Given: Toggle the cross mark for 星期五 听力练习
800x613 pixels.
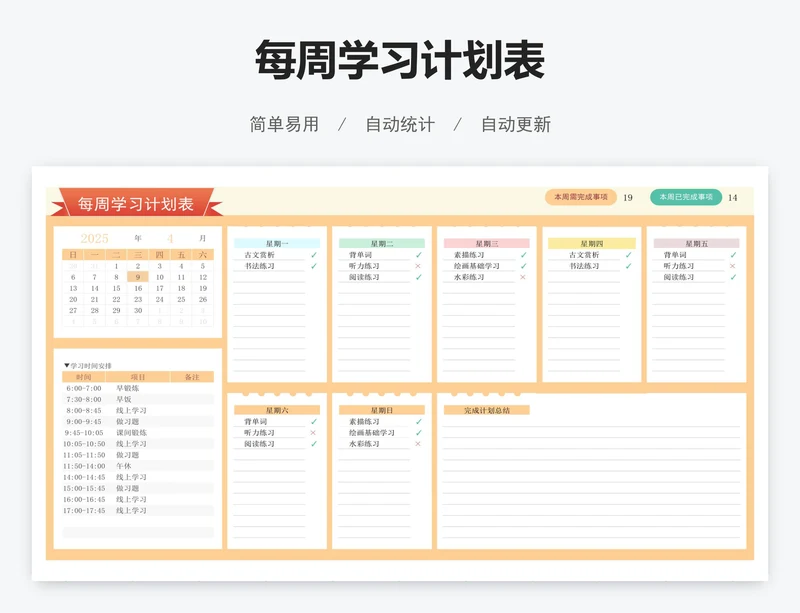Looking at the screenshot, I should 733,266.
